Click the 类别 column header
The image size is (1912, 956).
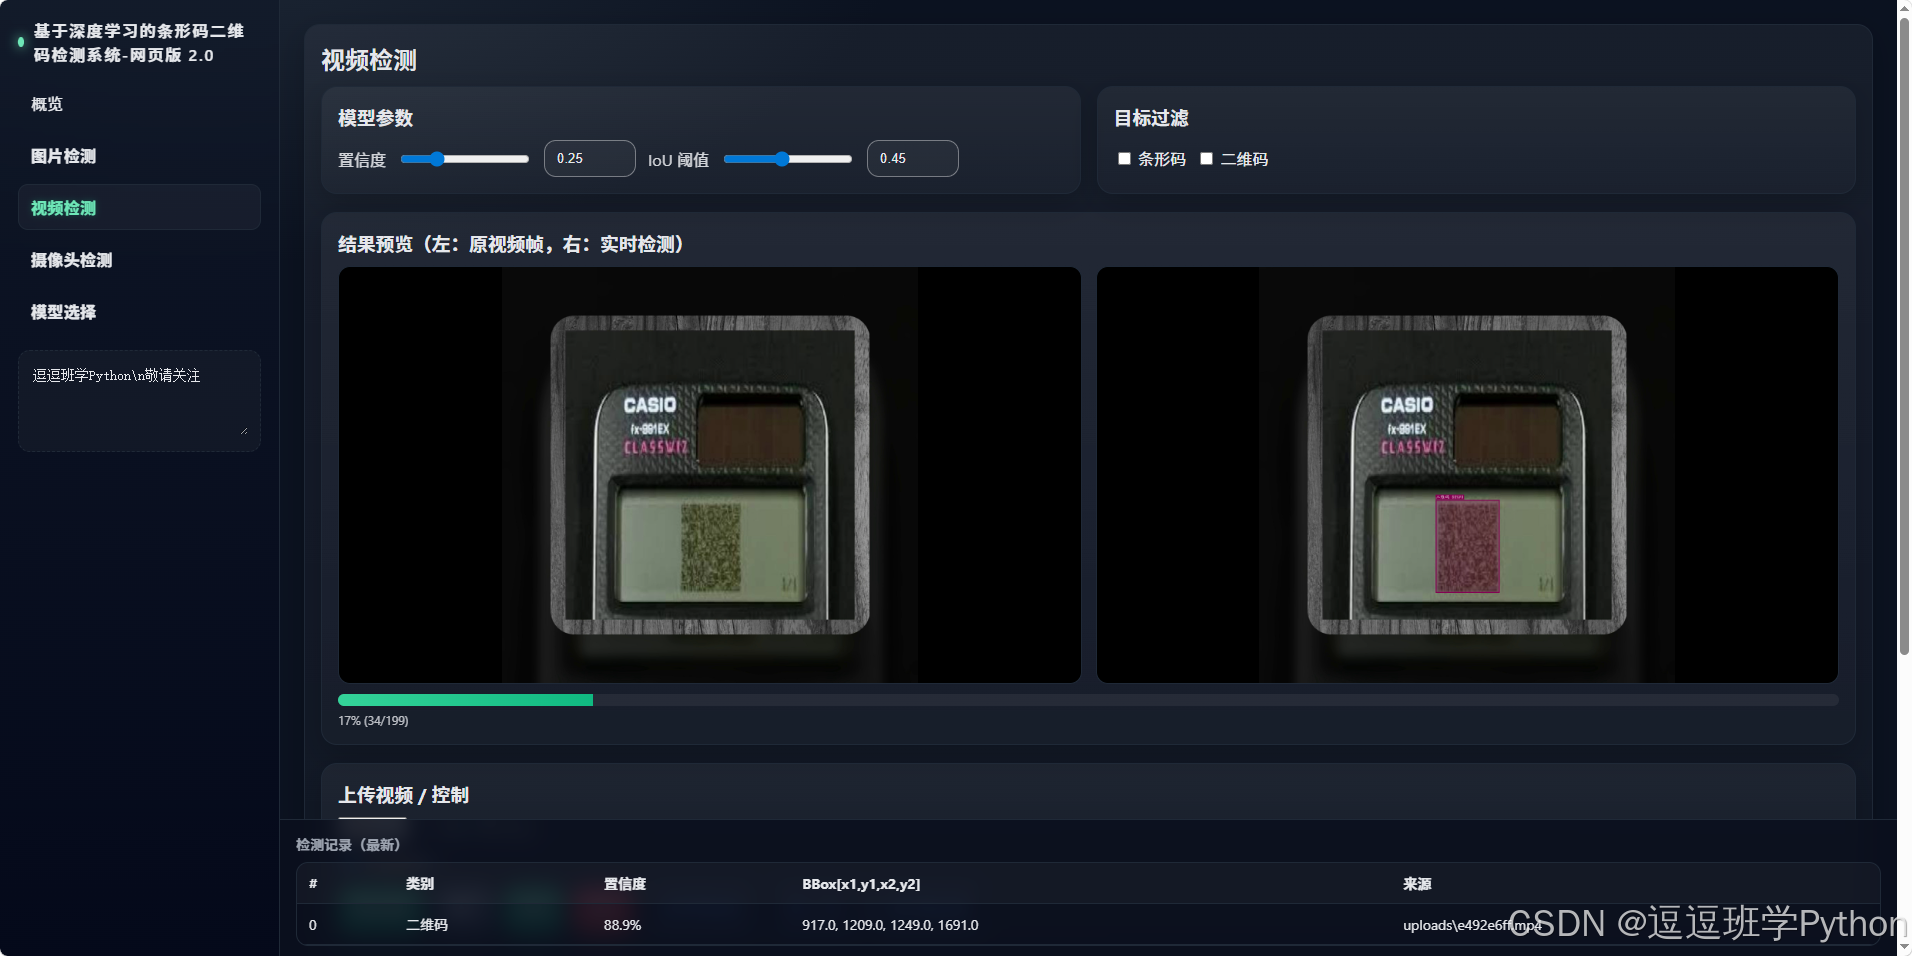[x=420, y=884]
